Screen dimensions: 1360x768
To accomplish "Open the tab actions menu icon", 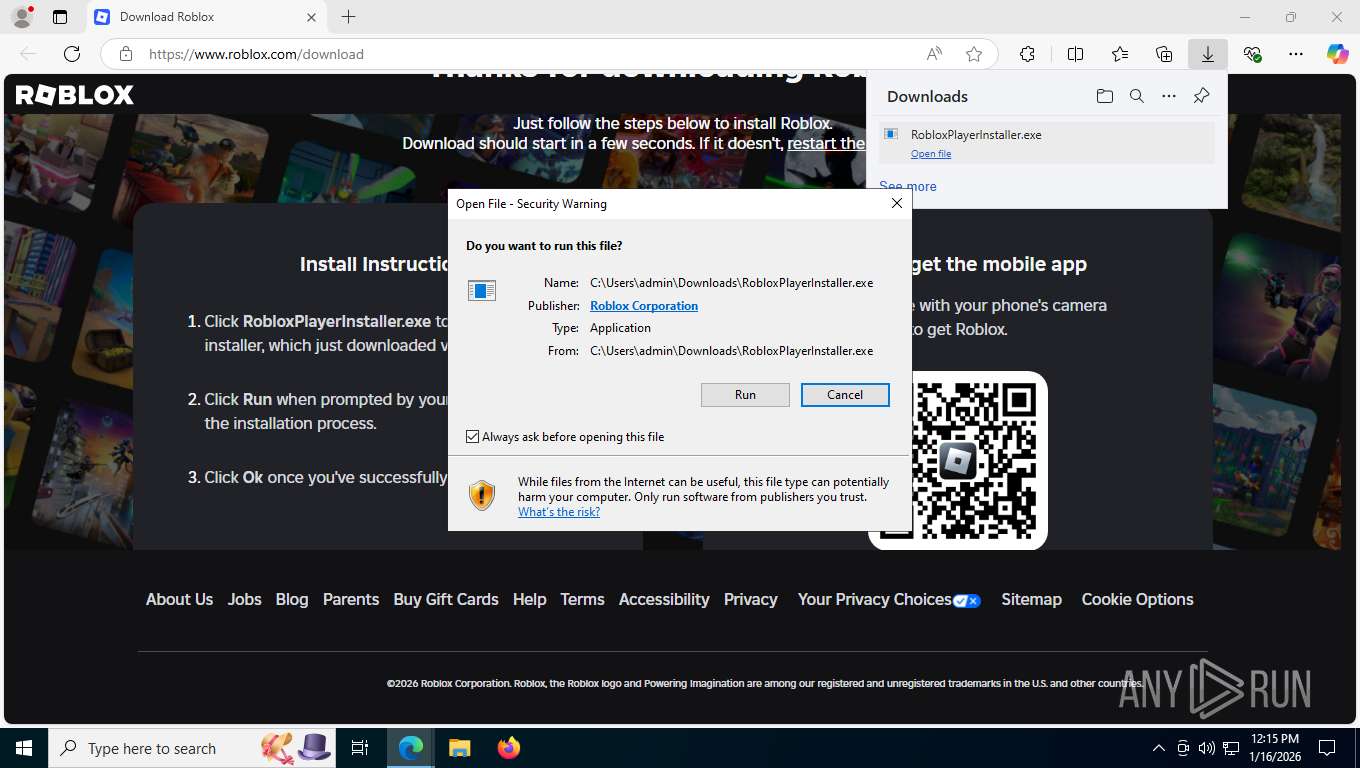I will point(60,17).
